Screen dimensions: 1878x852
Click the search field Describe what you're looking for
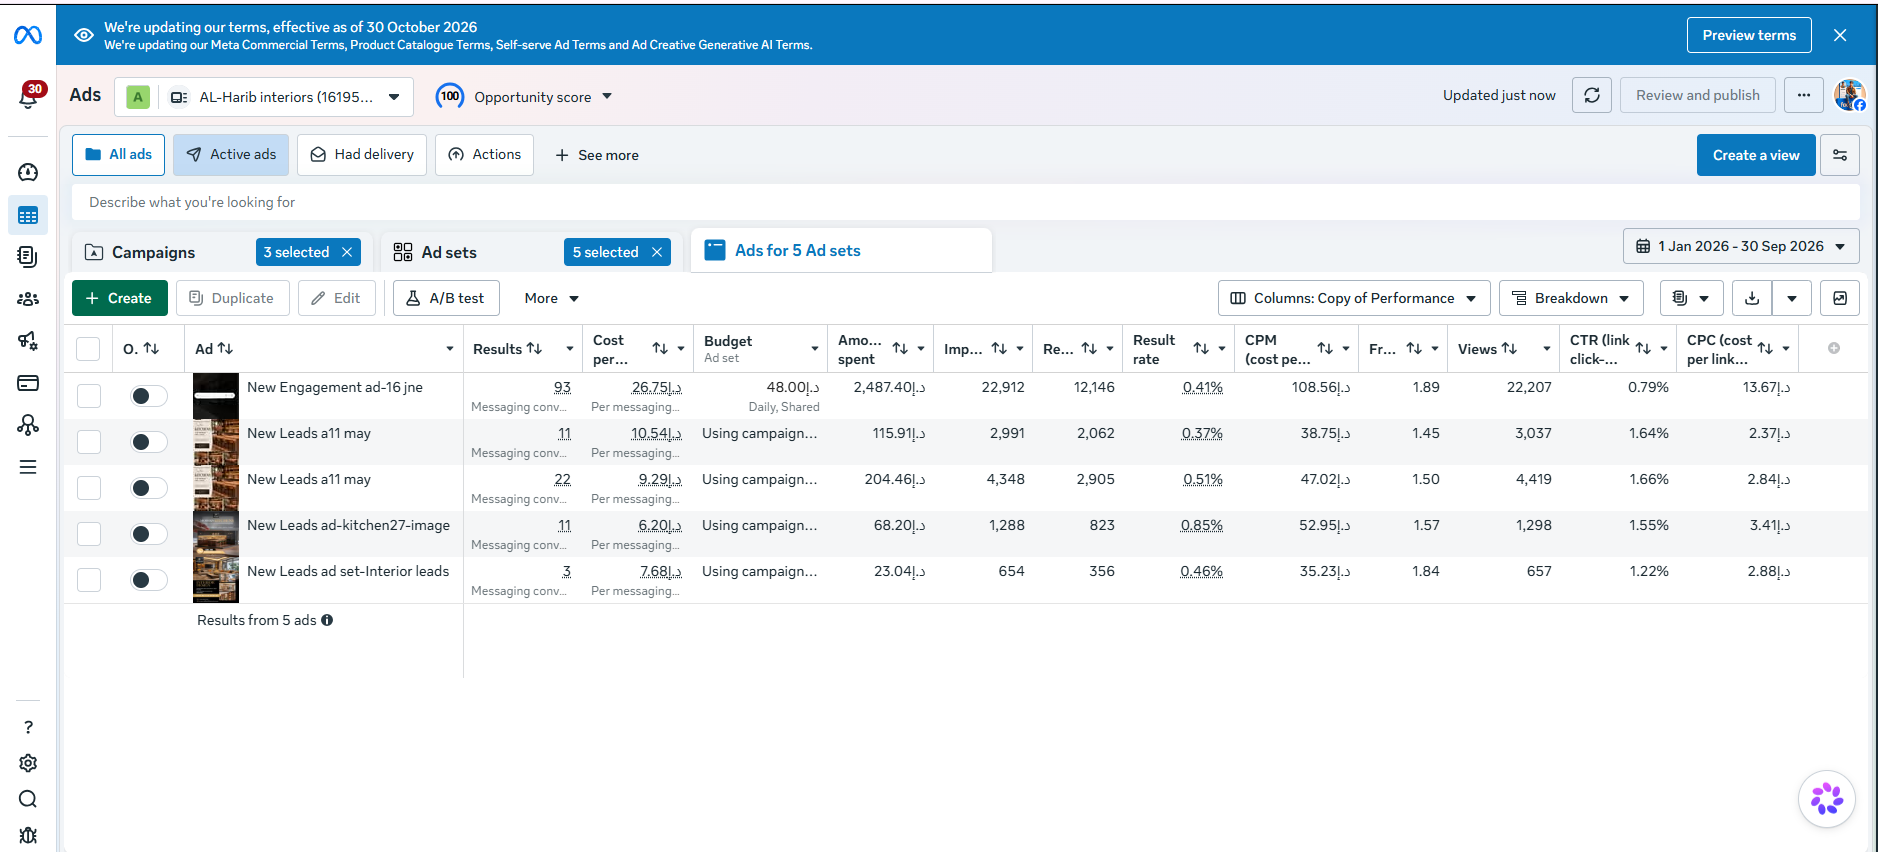[x=966, y=202]
